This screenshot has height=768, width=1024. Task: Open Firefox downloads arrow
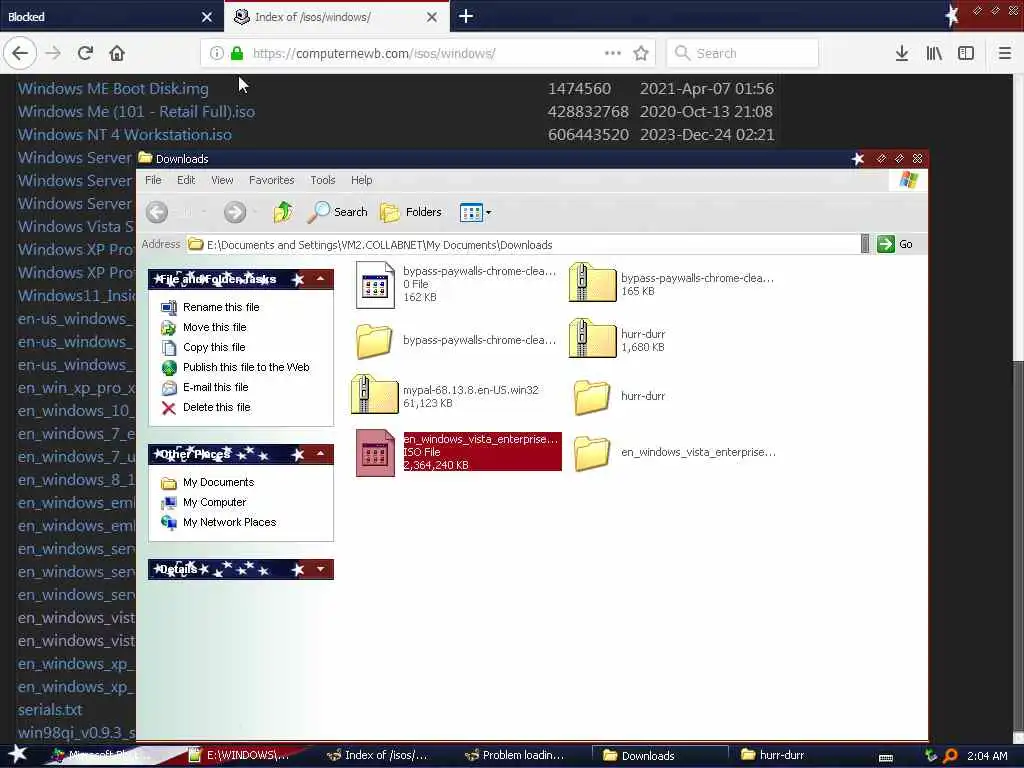tap(902, 53)
